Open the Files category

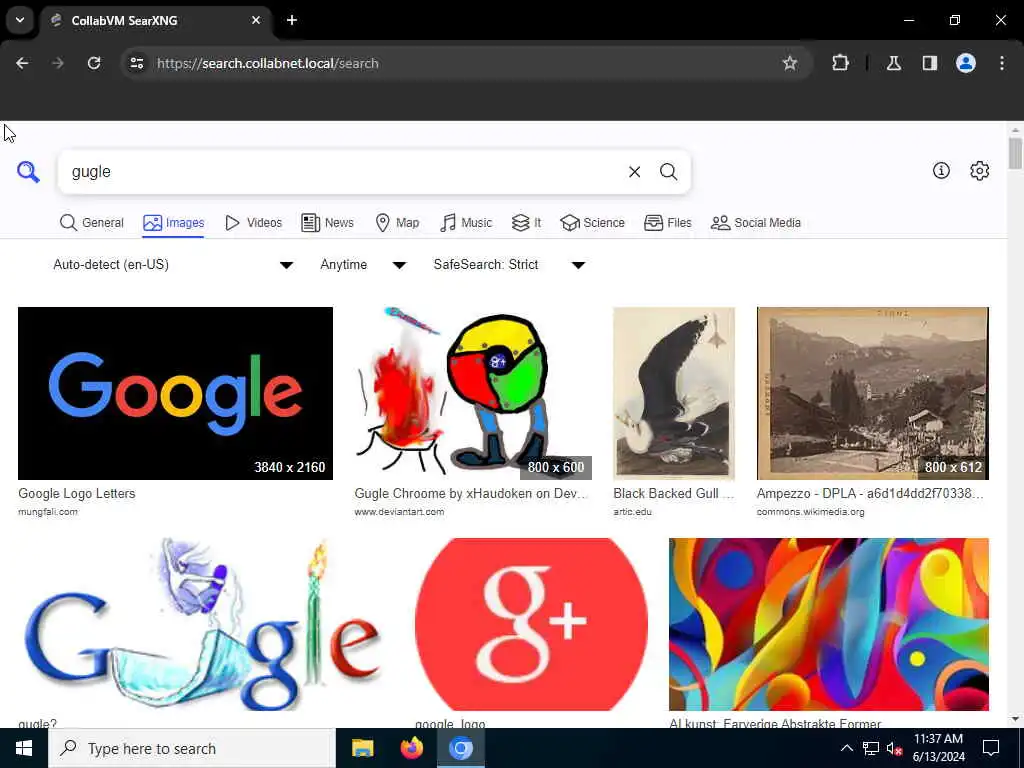[667, 223]
